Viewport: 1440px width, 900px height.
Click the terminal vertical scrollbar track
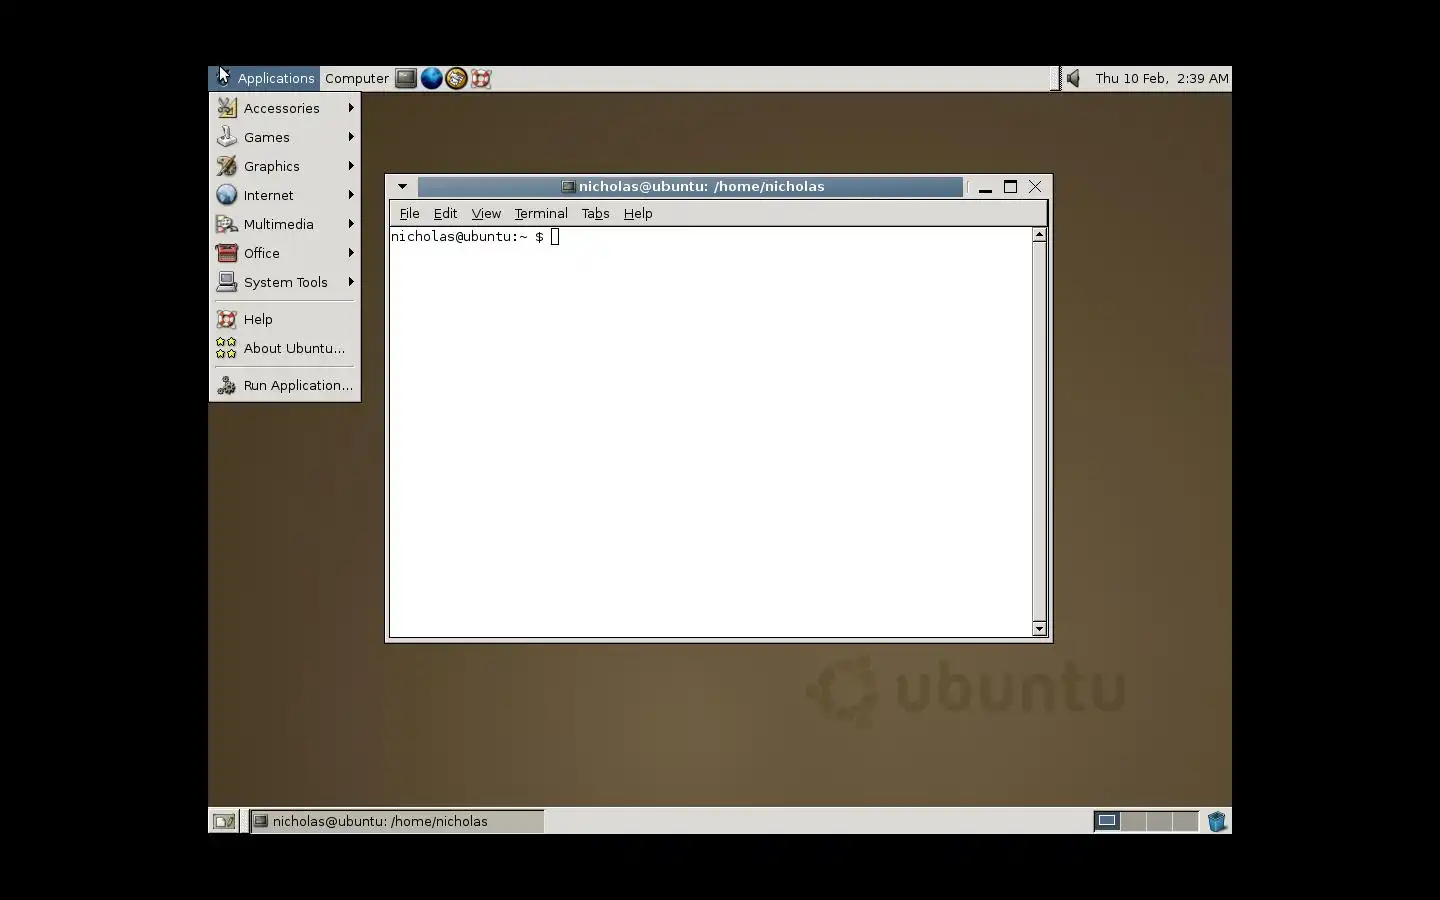tap(1039, 431)
